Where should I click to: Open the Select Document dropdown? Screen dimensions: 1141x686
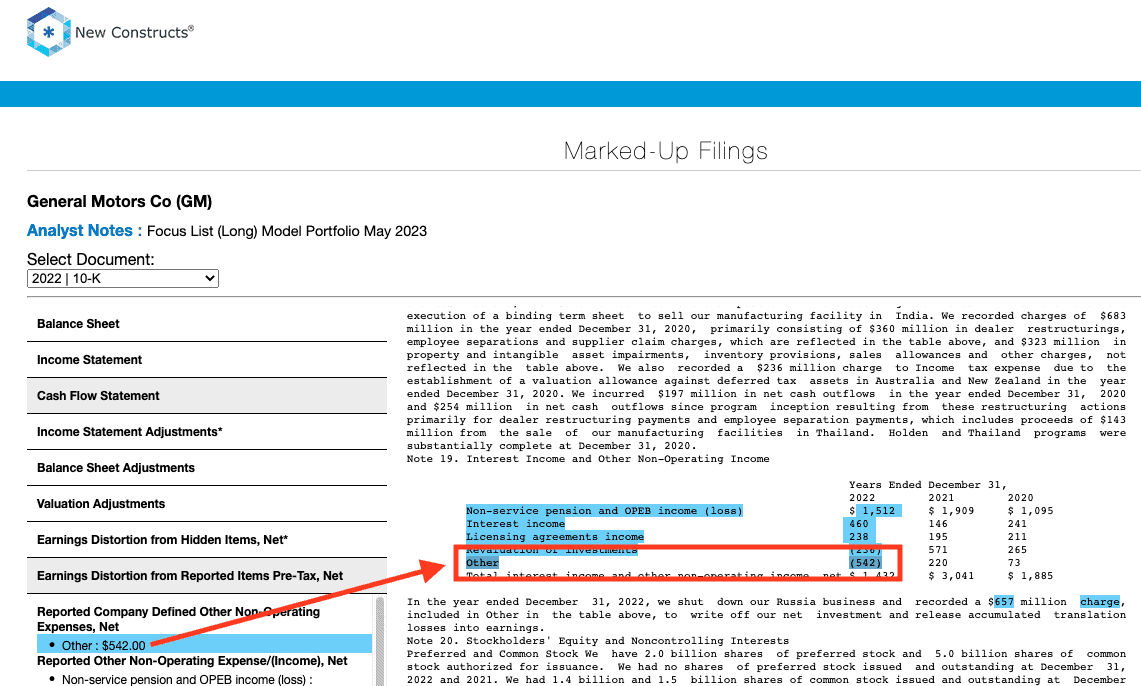(x=123, y=279)
